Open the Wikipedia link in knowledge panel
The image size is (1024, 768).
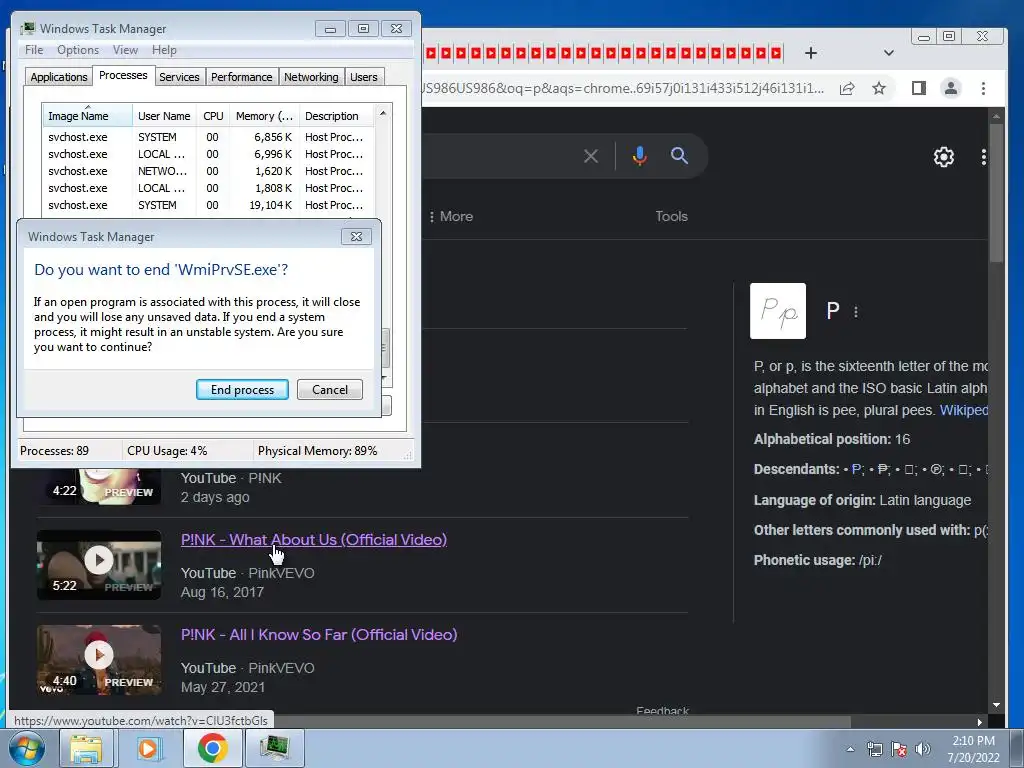963,410
